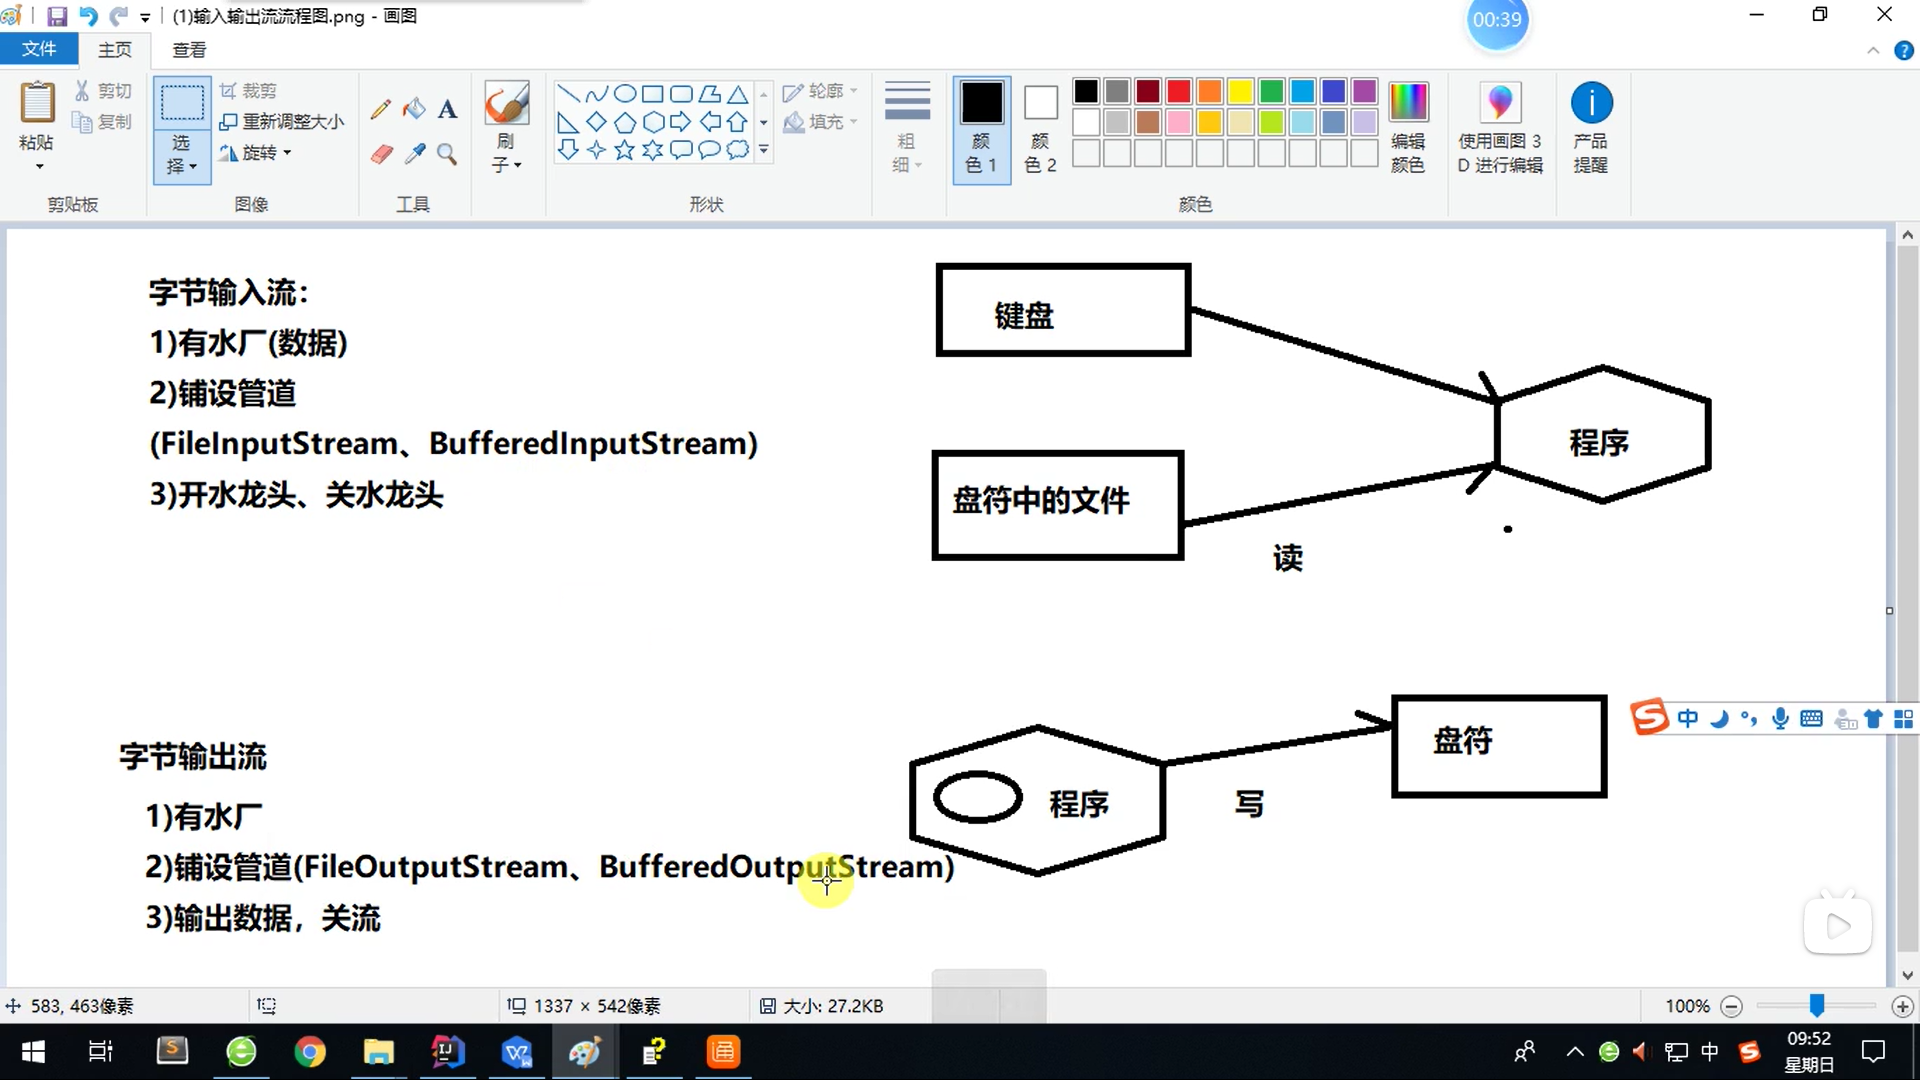Open Resize (重新调整大小) dialog

click(x=282, y=122)
